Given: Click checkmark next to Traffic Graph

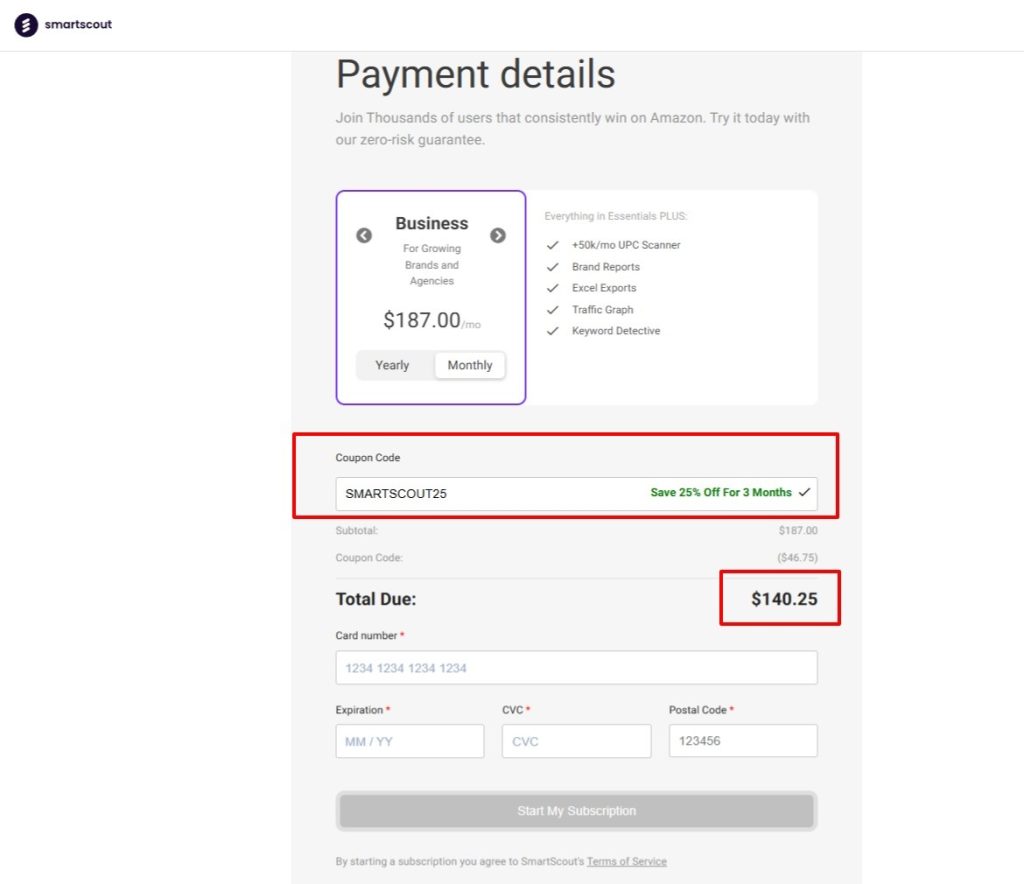Looking at the screenshot, I should coord(553,310).
